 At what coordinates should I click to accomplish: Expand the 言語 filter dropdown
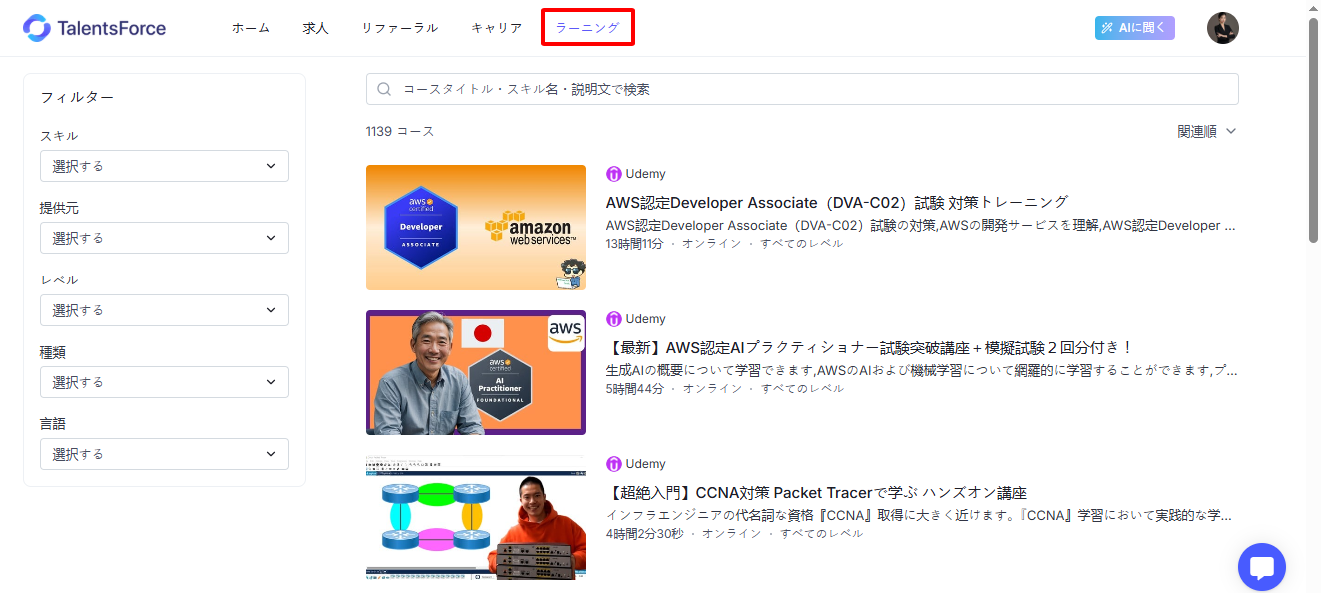pyautogui.click(x=164, y=454)
